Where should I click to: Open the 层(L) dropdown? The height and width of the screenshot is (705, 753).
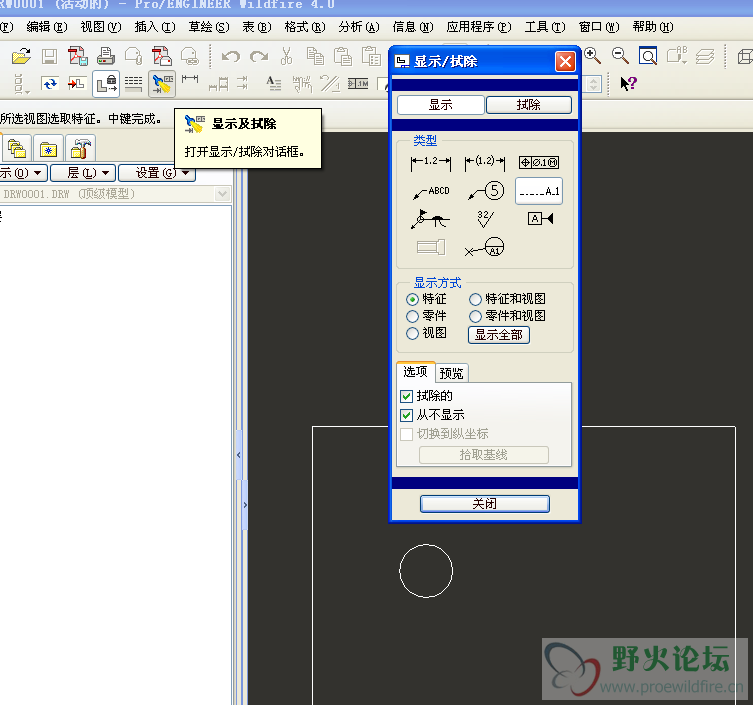click(x=83, y=172)
